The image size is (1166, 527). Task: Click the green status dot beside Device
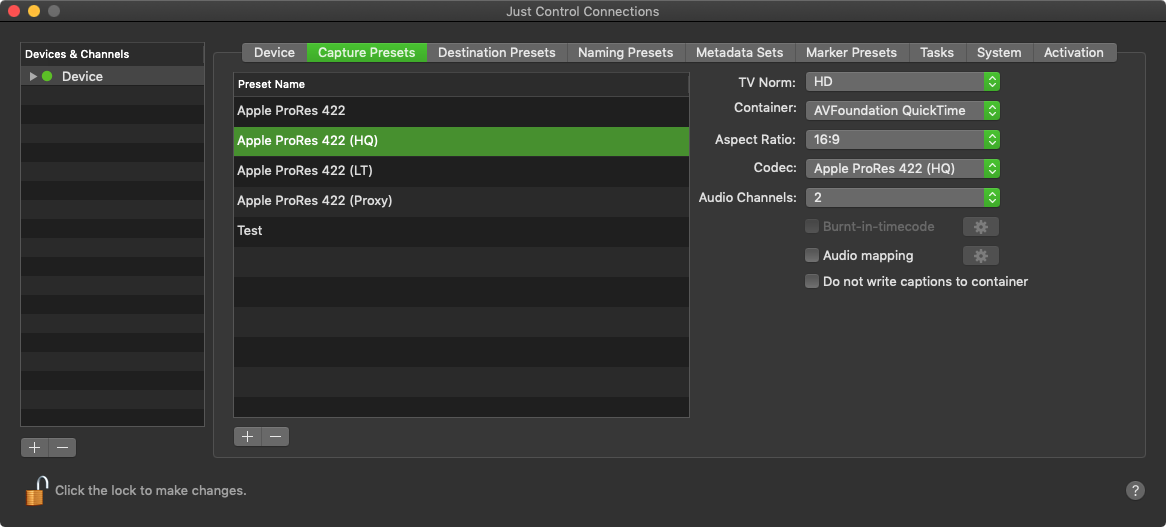48,77
